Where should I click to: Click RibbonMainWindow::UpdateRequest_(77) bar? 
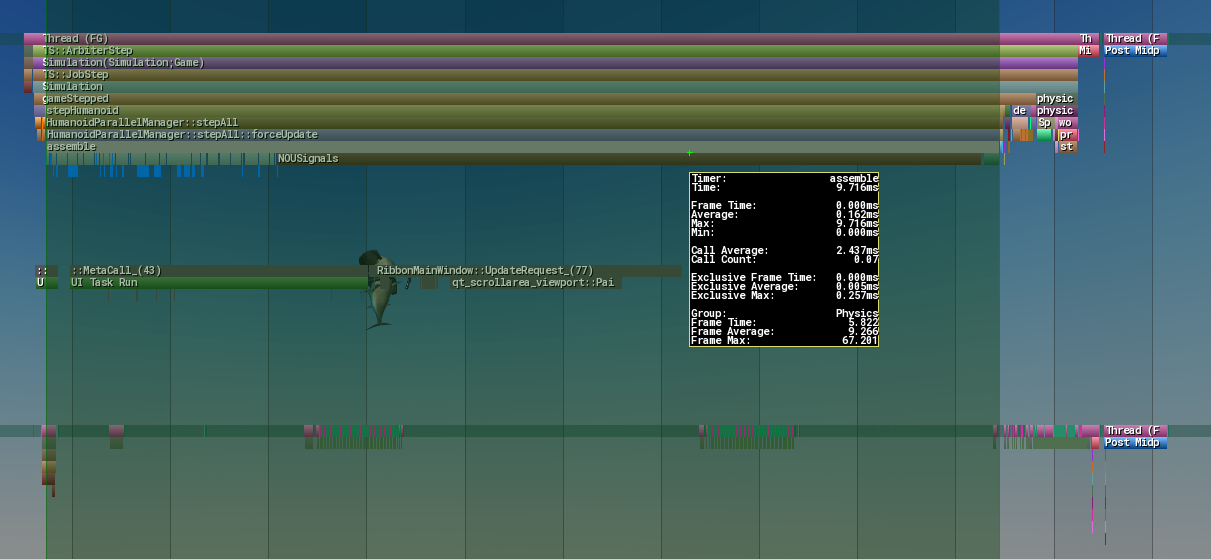pos(527,270)
